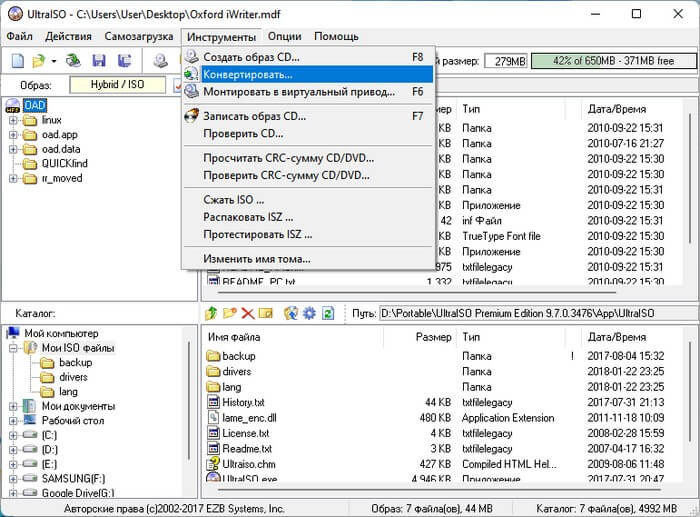700x517 pixels.
Task: Click the Рабочий стол desktop icon
Action: [x=29, y=420]
